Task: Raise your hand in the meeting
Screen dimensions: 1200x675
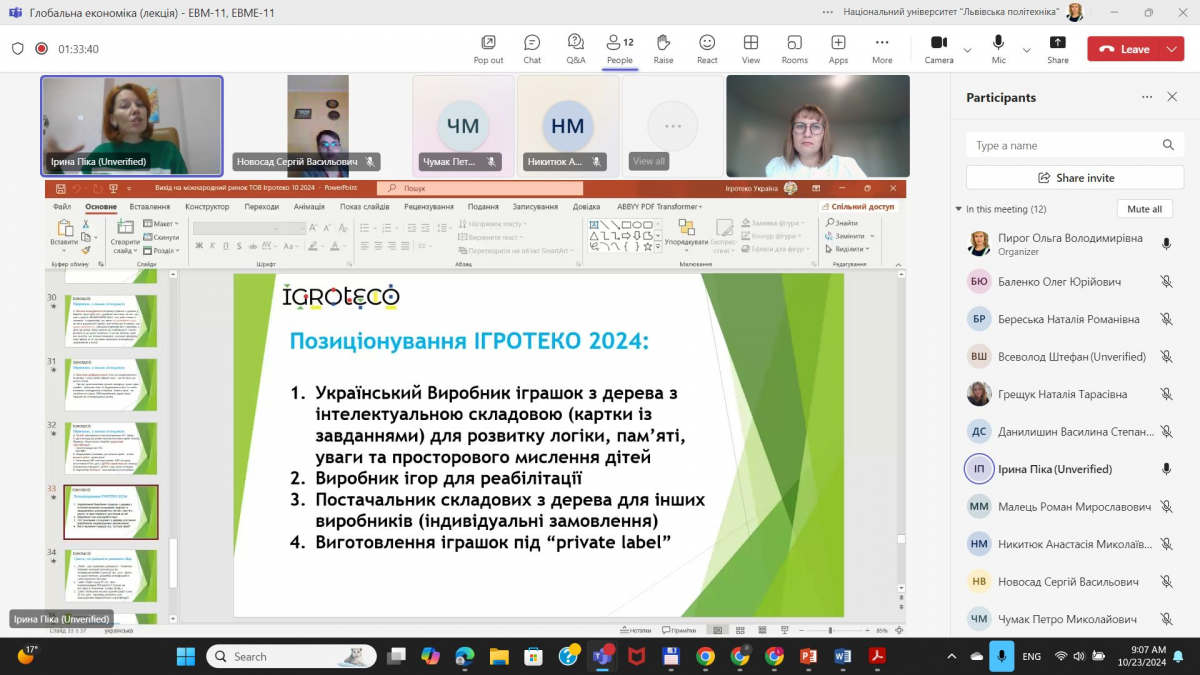Action: click(x=663, y=48)
